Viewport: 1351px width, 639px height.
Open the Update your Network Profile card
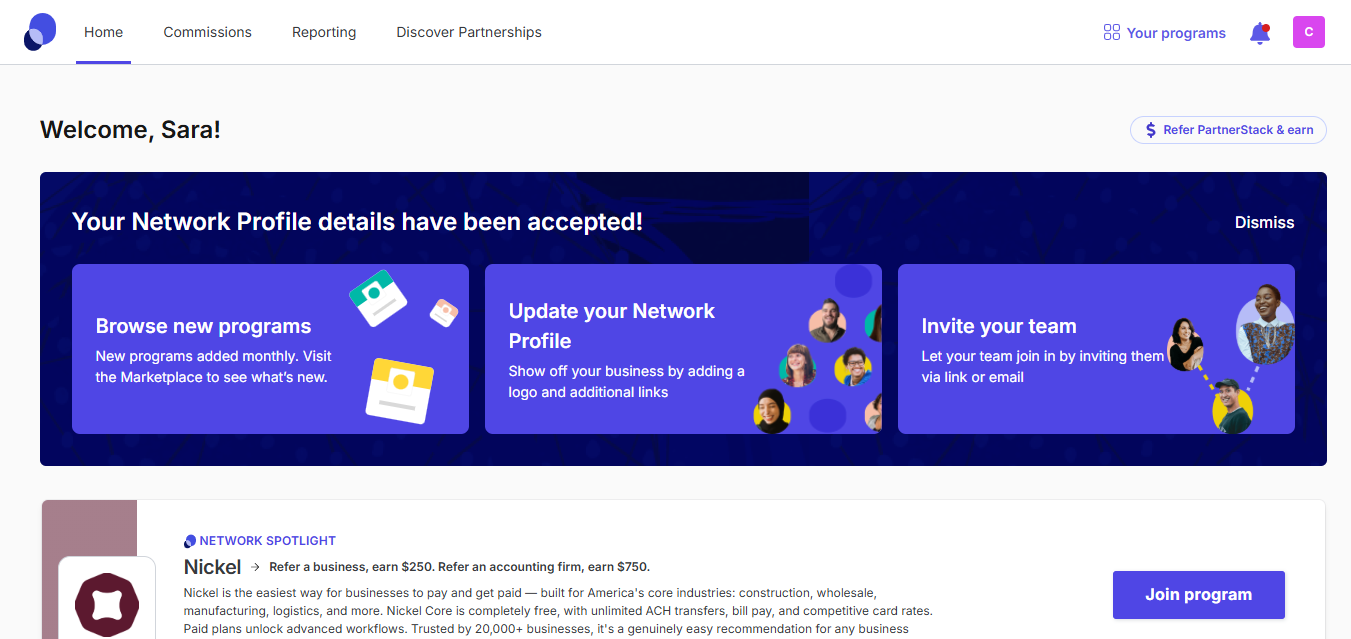click(x=683, y=349)
